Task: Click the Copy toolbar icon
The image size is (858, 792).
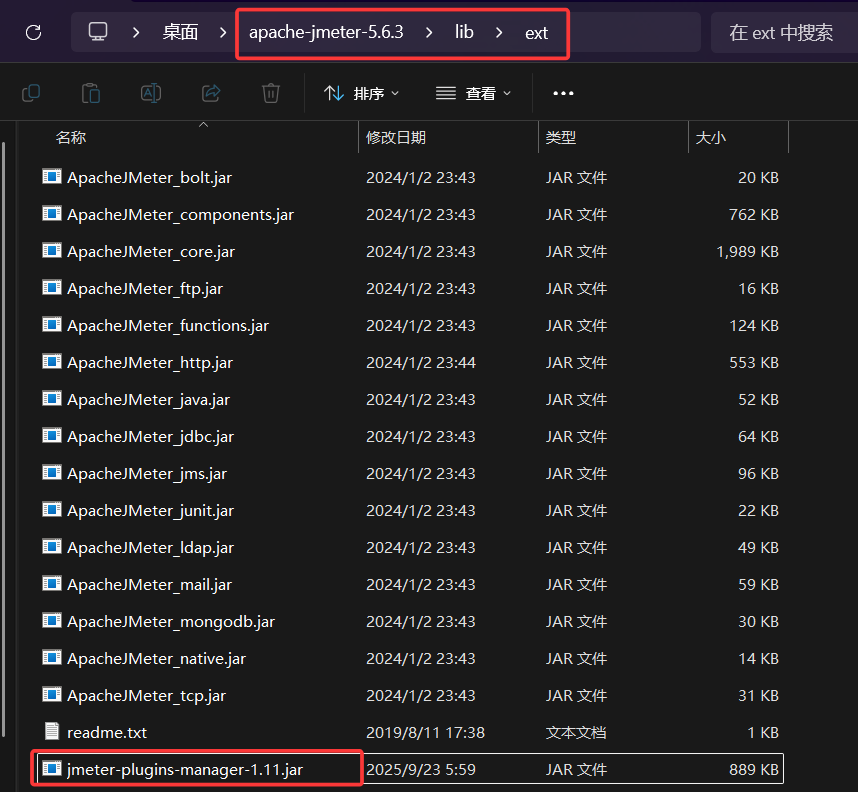Action: [x=31, y=93]
